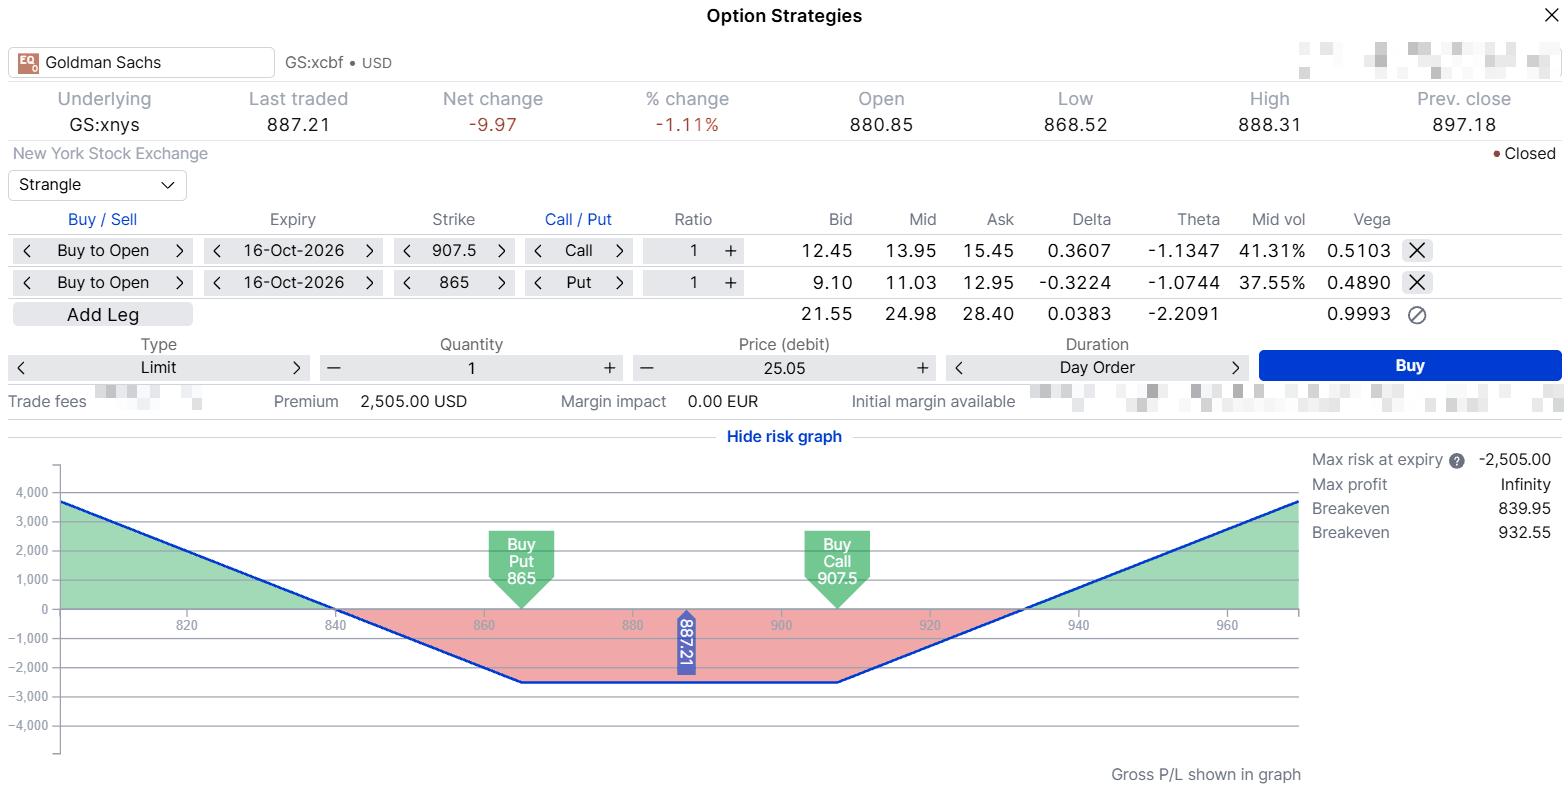Previous expiry for the Put leg
Viewport: 1566px width, 792px height.
click(217, 283)
